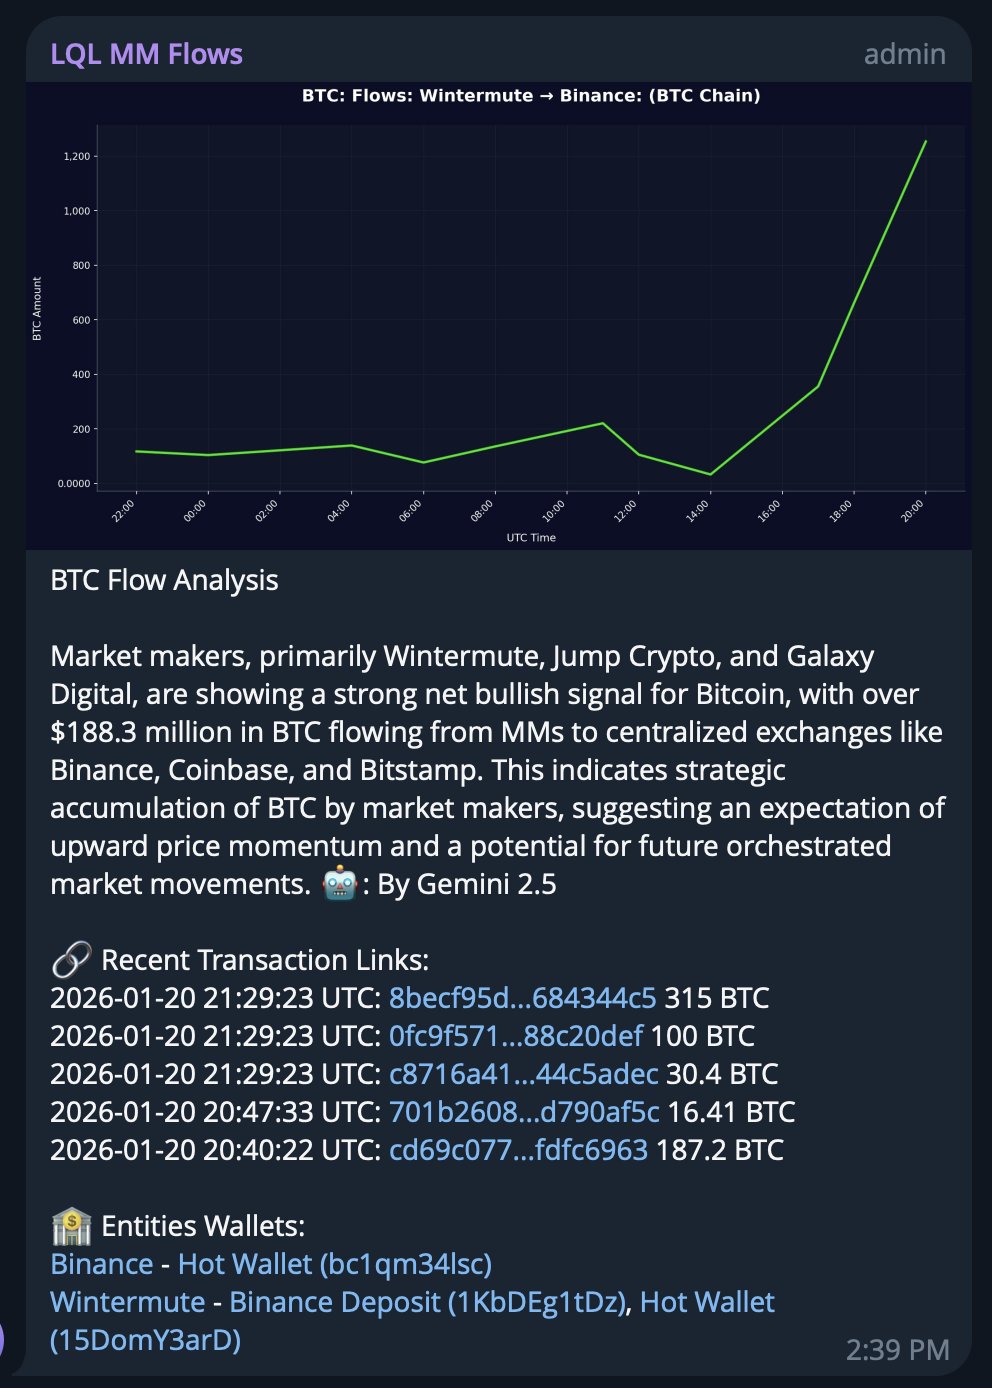
Task: Click the bank emoji beside Entities Wallets
Action: click(71, 1226)
